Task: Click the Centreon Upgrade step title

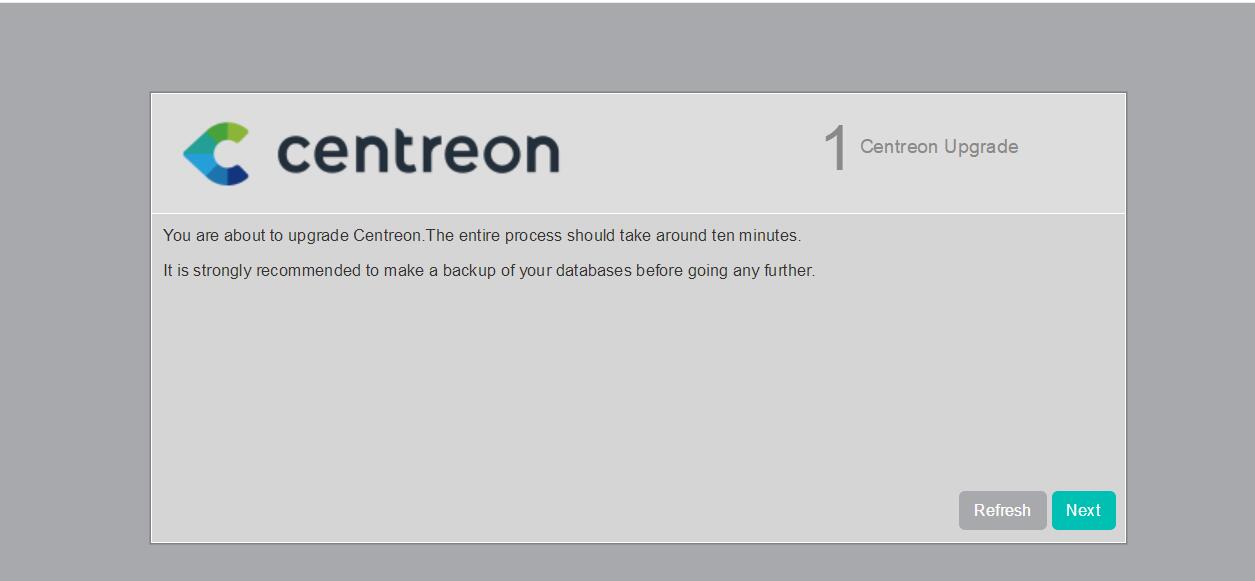Action: pyautogui.click(x=939, y=147)
